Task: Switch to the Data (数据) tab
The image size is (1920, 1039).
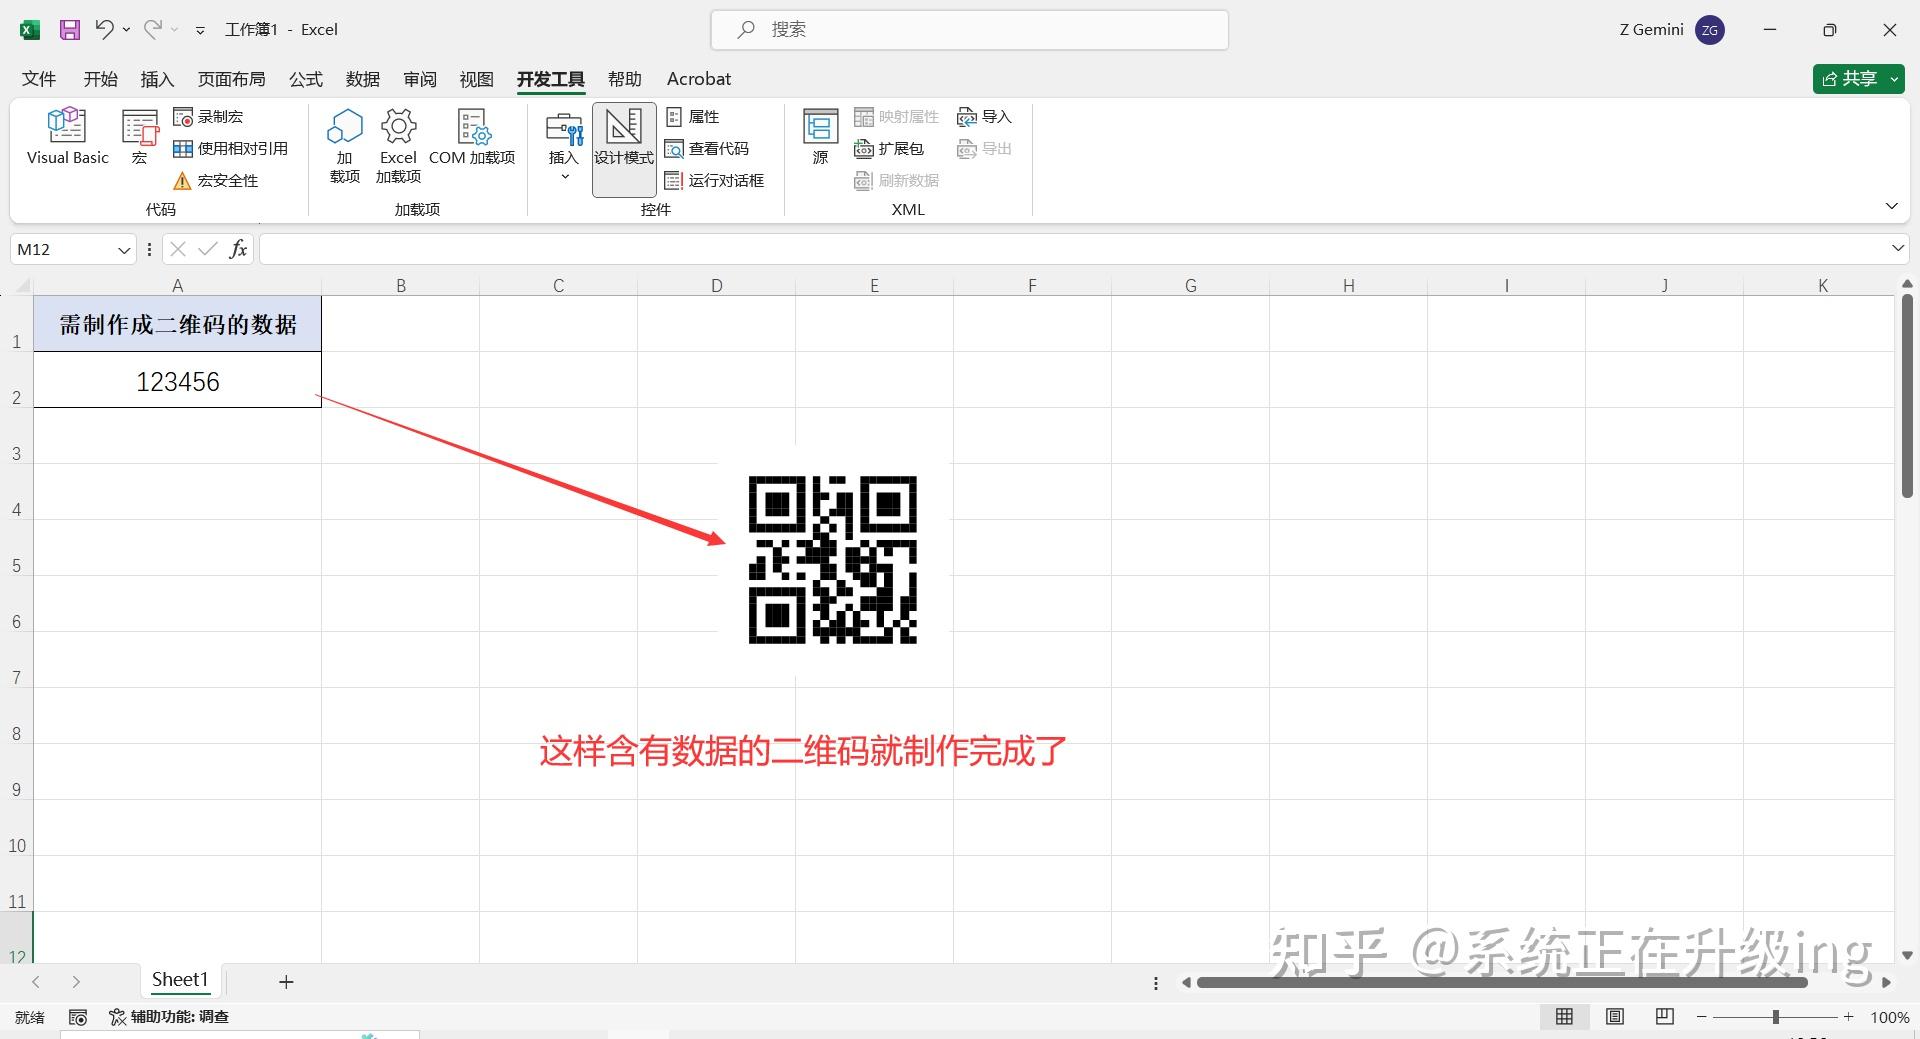Action: click(363, 79)
